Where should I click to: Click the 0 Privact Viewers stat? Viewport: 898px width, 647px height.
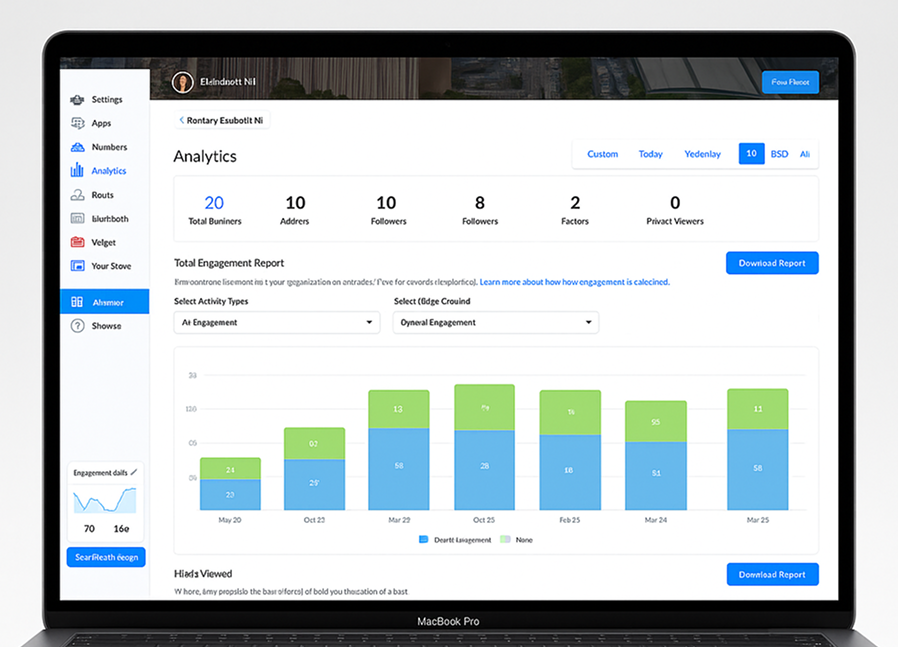click(675, 210)
